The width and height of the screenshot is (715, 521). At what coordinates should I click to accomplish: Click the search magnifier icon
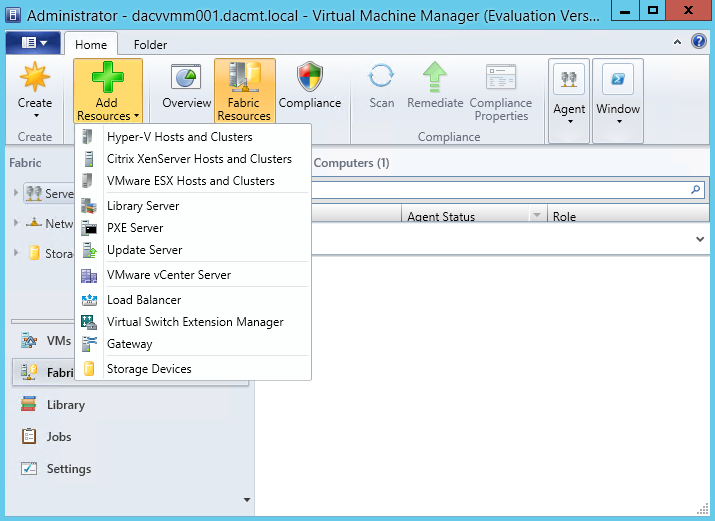pyautogui.click(x=695, y=189)
